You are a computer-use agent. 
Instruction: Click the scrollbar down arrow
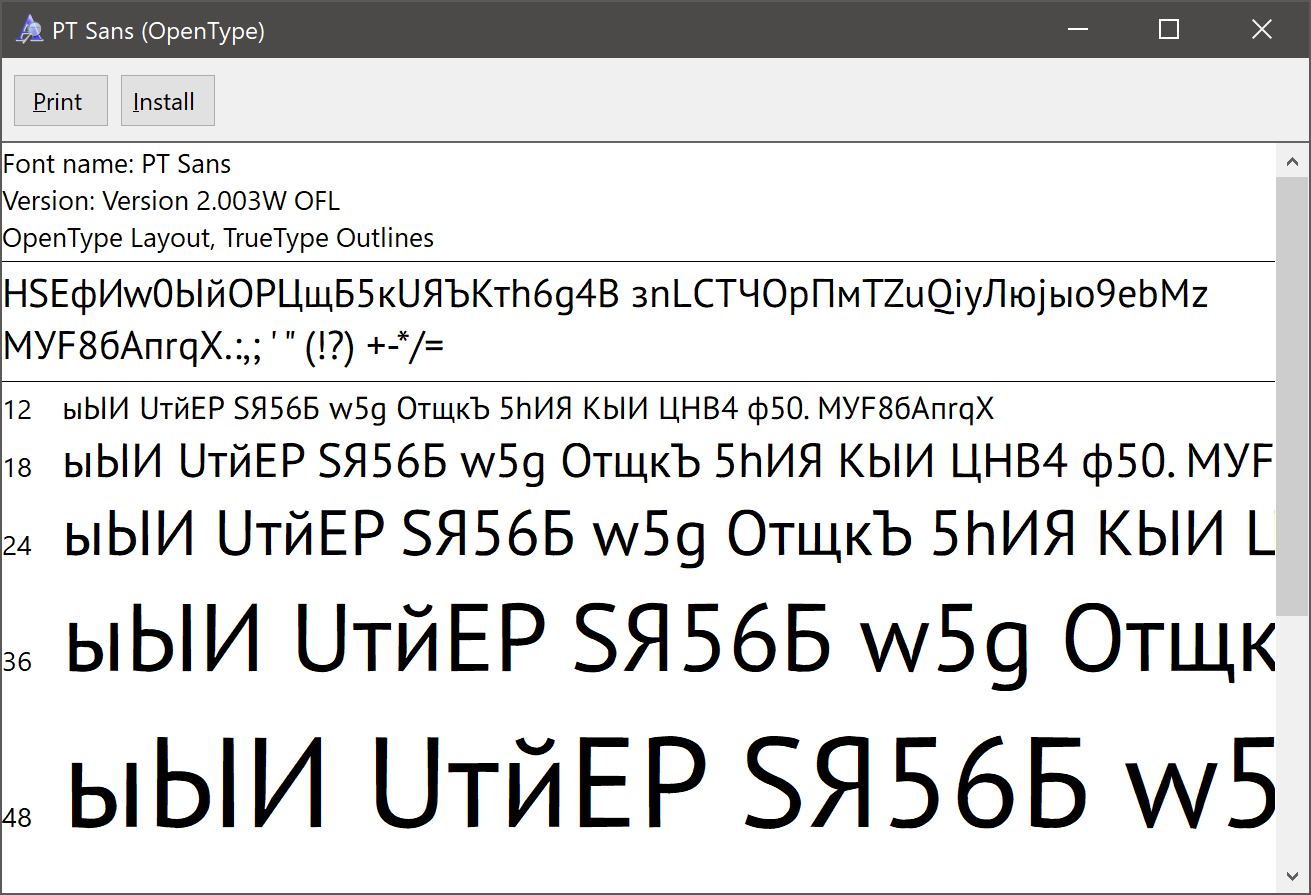pyautogui.click(x=1291, y=877)
